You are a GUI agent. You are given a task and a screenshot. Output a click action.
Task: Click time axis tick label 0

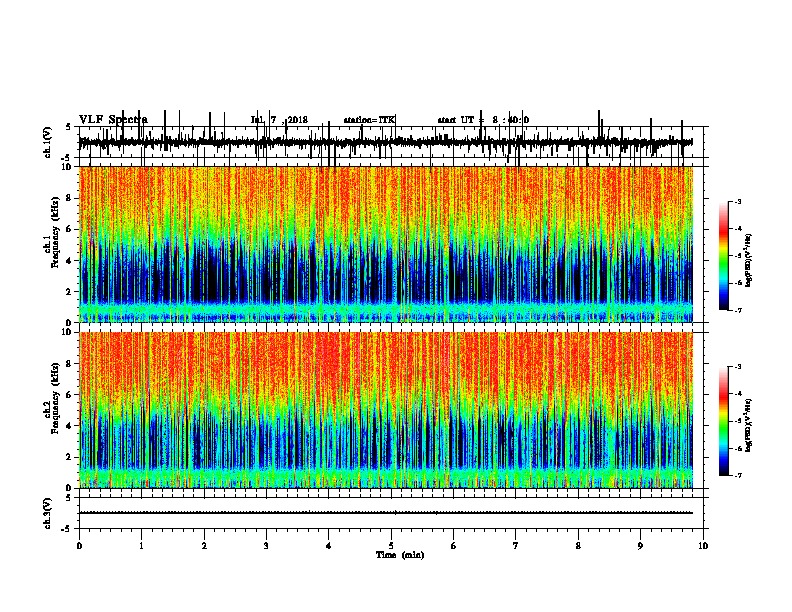click(79, 546)
